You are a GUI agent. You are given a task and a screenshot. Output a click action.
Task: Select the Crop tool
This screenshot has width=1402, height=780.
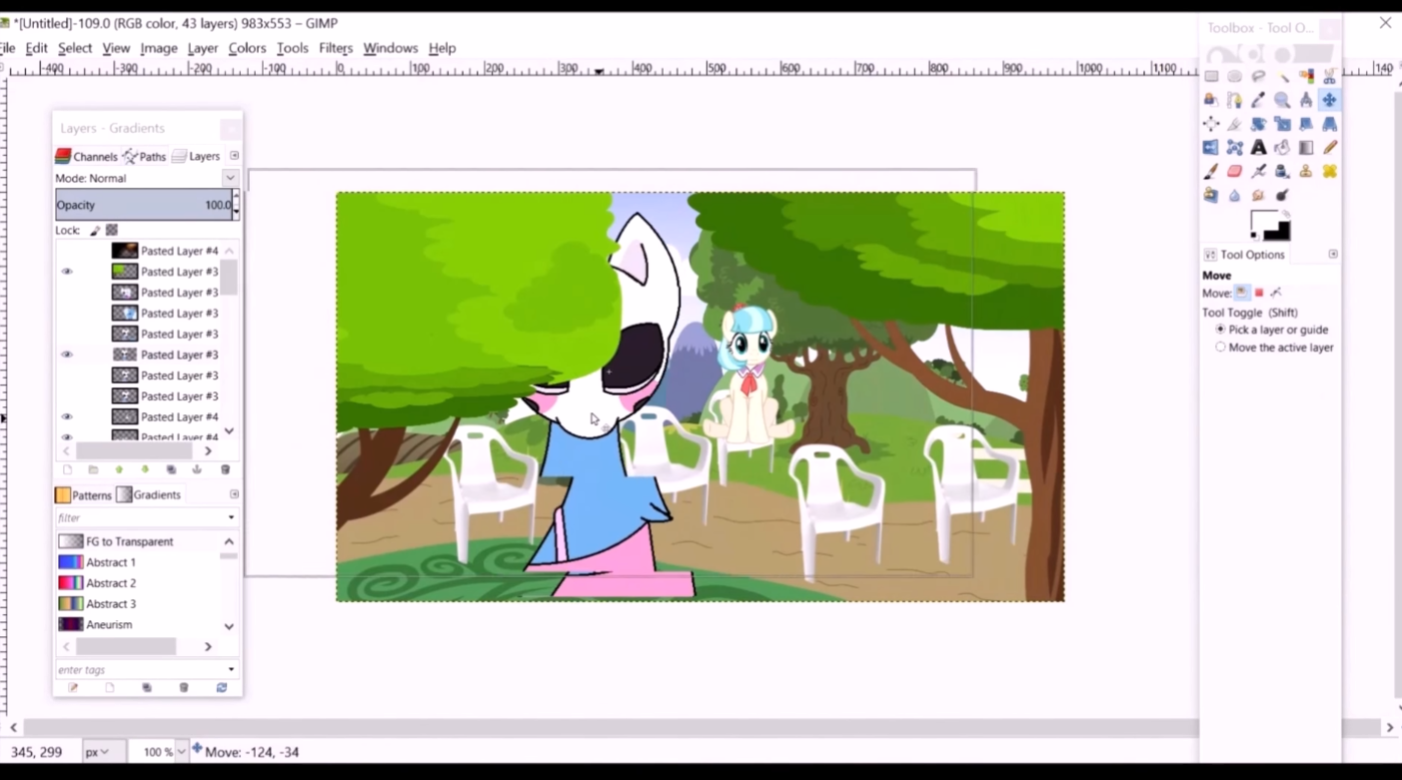point(1235,124)
